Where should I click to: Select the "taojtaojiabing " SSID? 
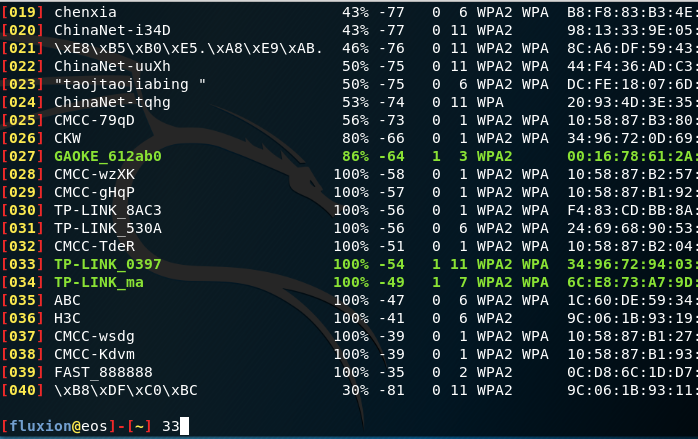coord(130,84)
